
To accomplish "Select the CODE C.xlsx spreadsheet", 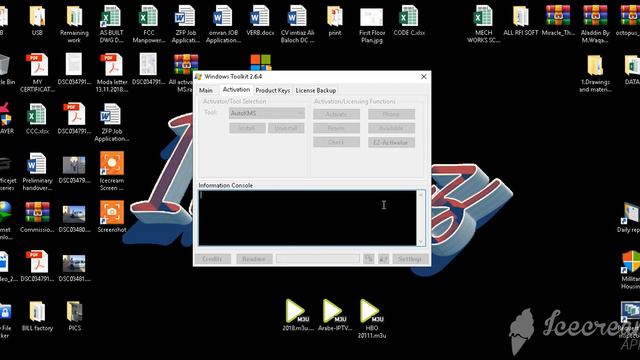I will pos(409,16).
